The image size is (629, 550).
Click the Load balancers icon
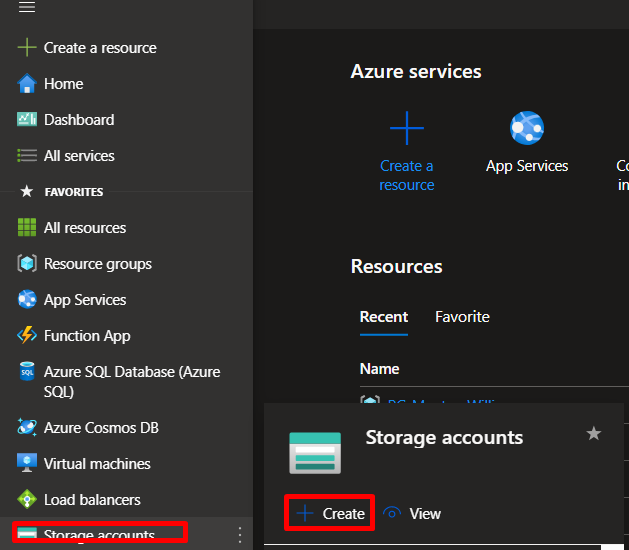[27, 500]
